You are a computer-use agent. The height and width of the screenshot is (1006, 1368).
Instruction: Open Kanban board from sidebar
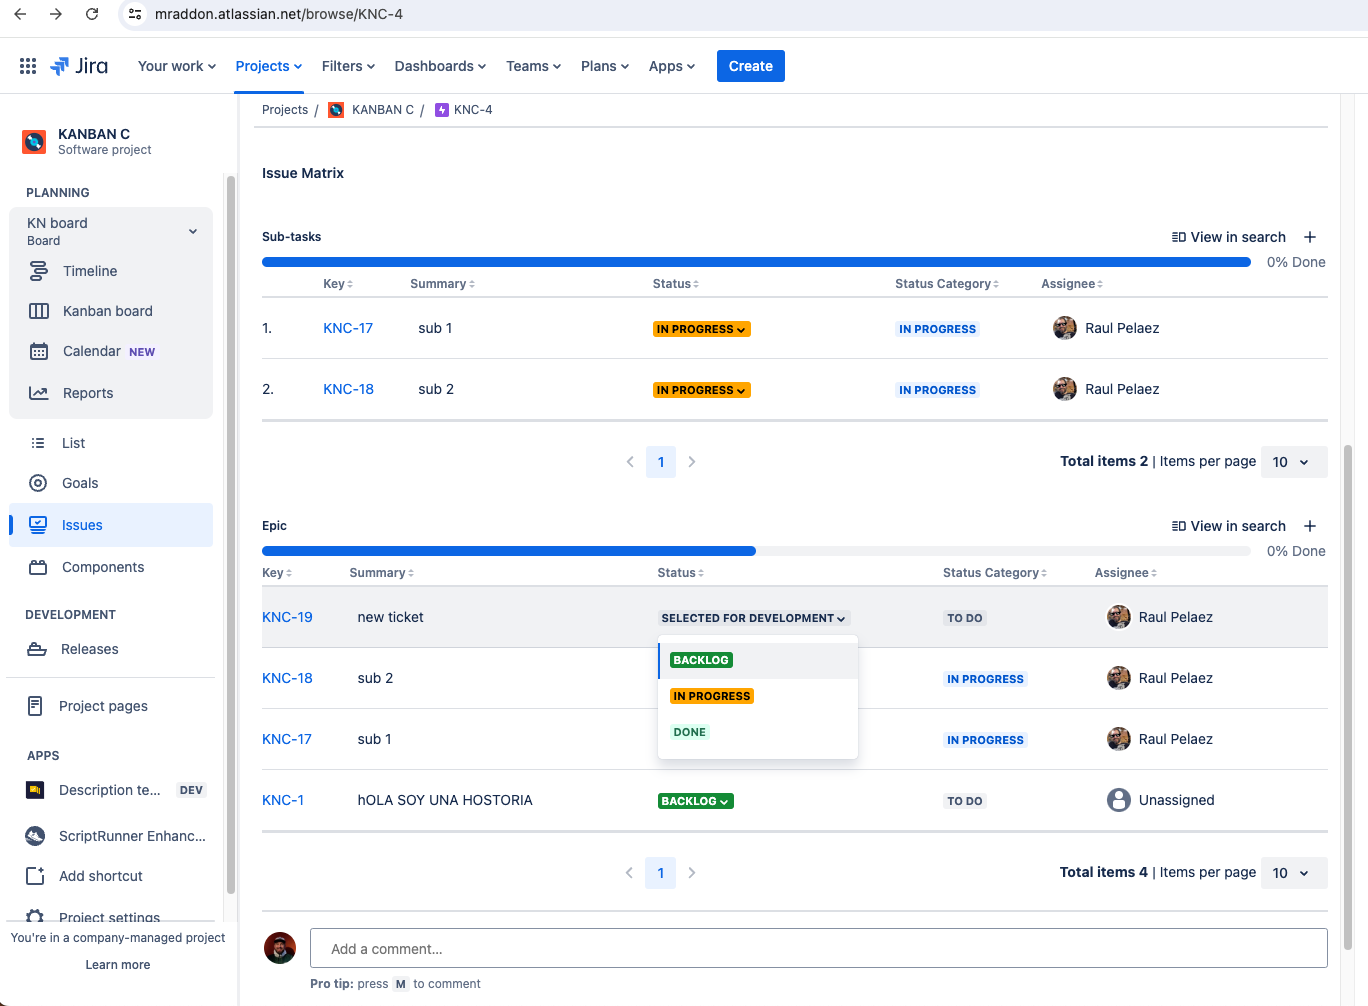107,311
